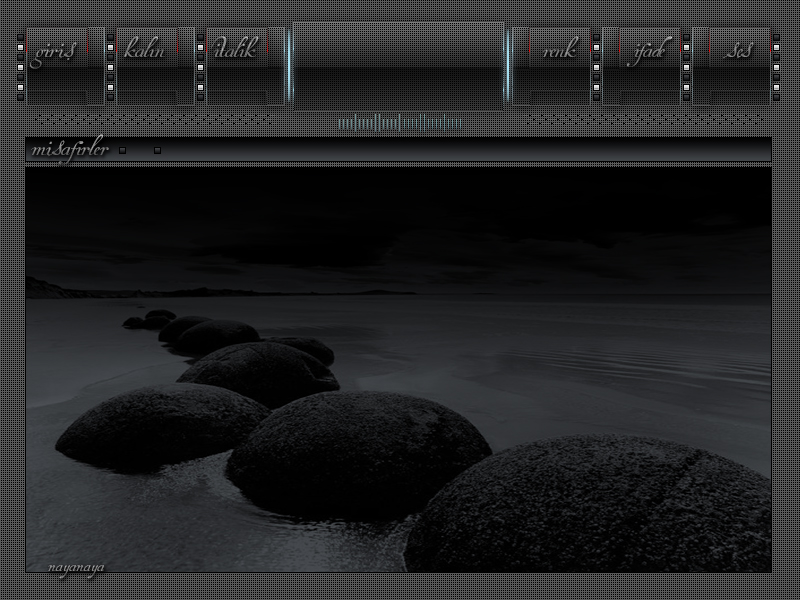Click the "giriş" login button
The height and width of the screenshot is (600, 800).
55,52
